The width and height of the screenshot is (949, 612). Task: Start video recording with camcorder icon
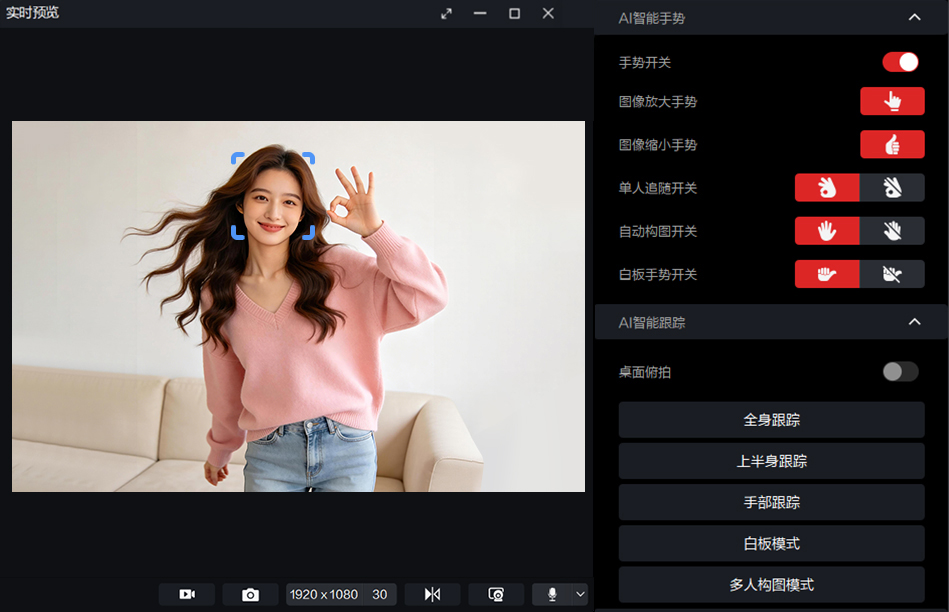point(187,594)
